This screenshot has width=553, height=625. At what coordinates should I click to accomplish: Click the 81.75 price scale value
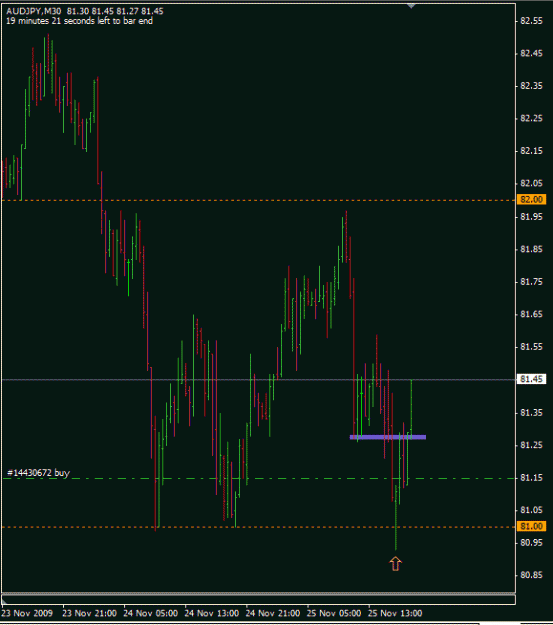click(x=531, y=282)
